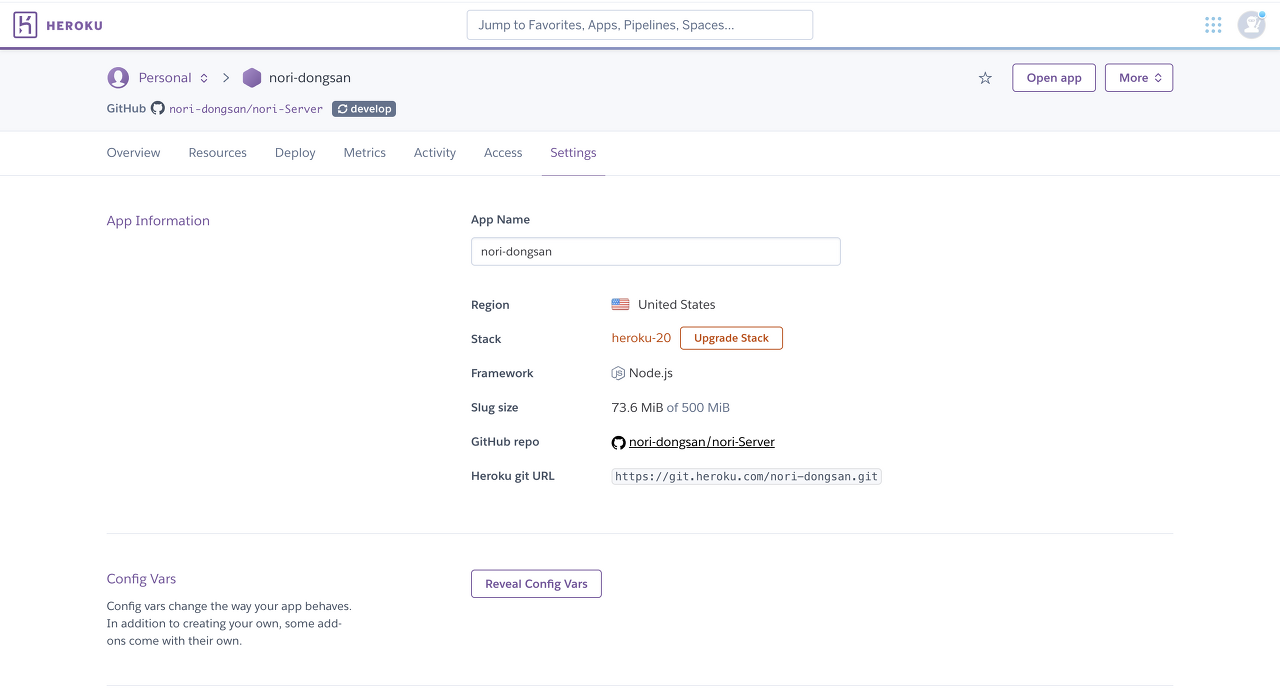Image resolution: width=1280 pixels, height=694 pixels.
Task: Switch to the Resources tab
Action: click(218, 153)
